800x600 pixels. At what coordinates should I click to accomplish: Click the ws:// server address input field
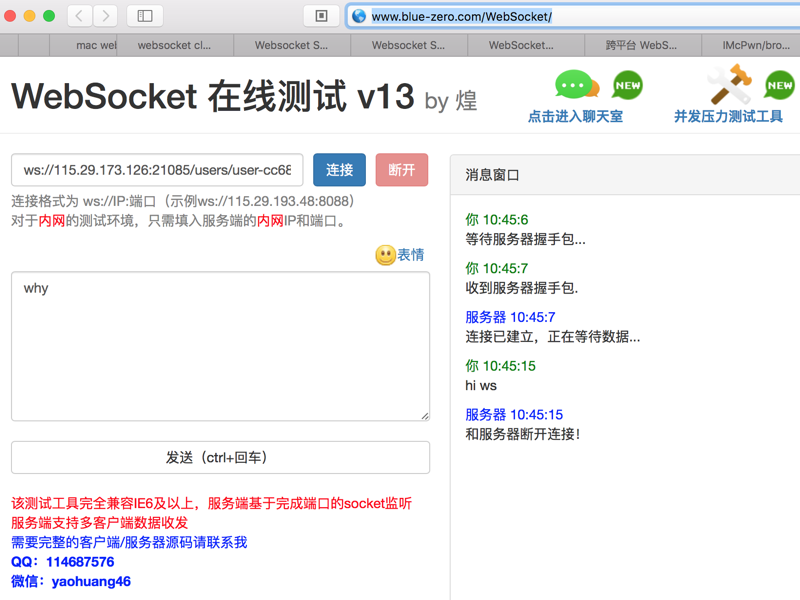tap(157, 170)
